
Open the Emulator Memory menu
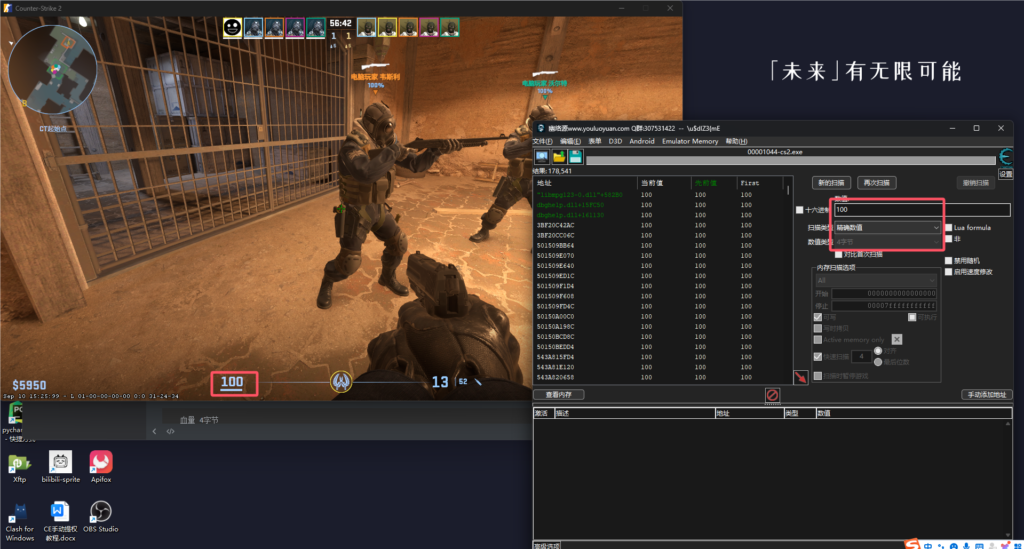click(x=690, y=141)
